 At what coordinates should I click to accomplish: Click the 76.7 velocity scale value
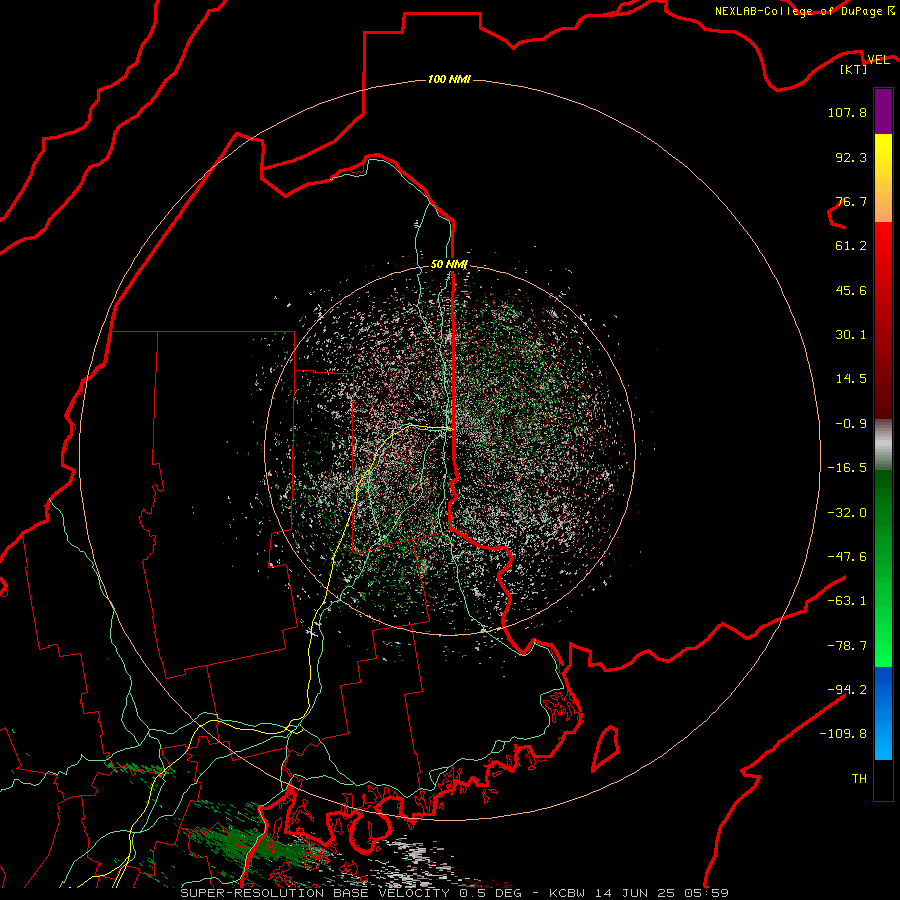(x=851, y=201)
